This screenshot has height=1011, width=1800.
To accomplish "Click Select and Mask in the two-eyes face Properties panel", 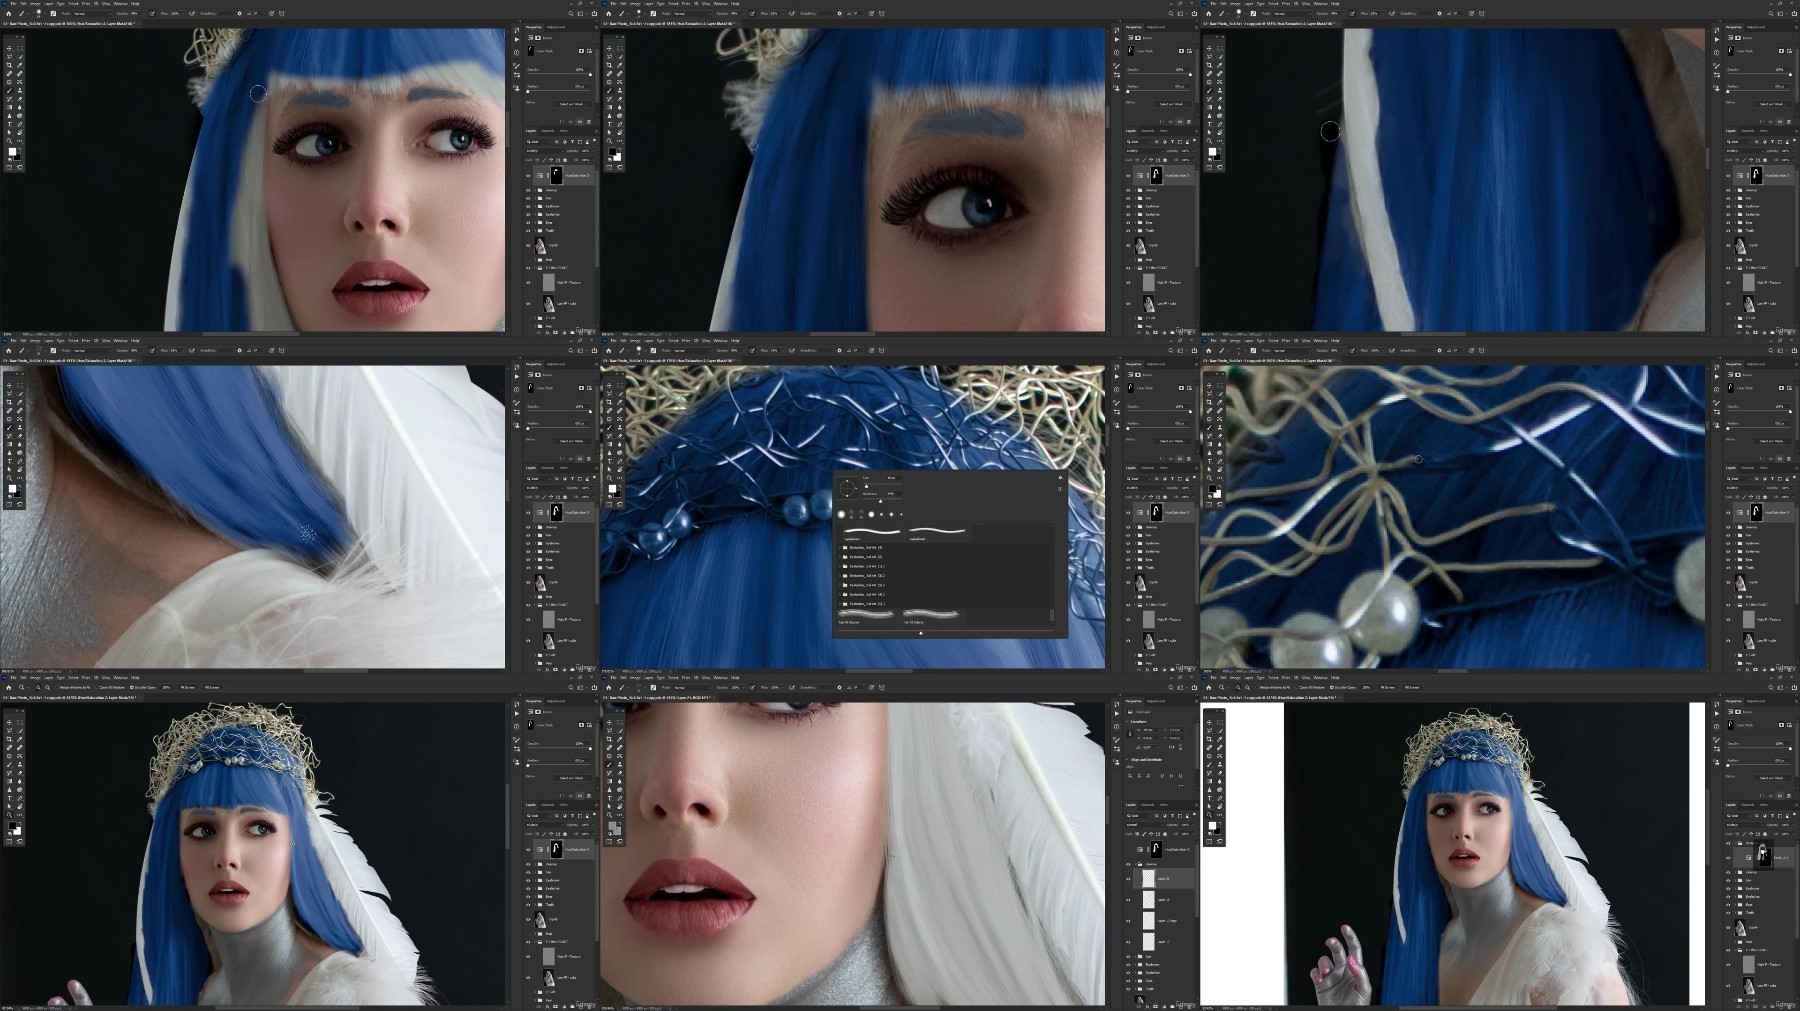I will [x=572, y=104].
